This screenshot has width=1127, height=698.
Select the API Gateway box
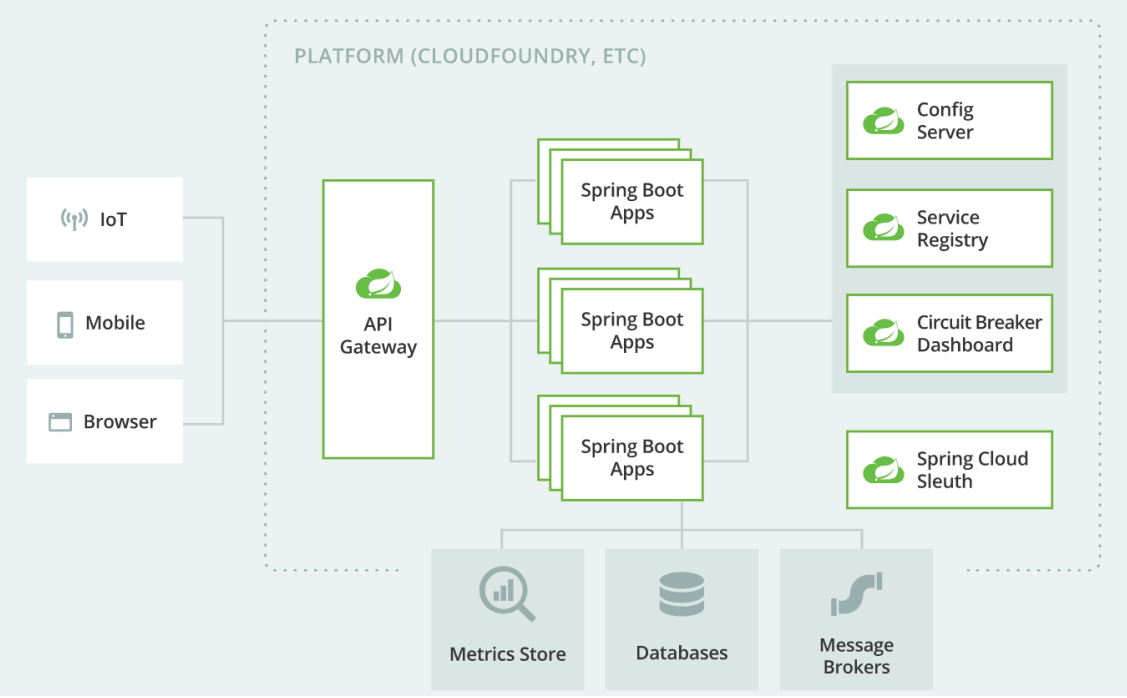tap(378, 319)
